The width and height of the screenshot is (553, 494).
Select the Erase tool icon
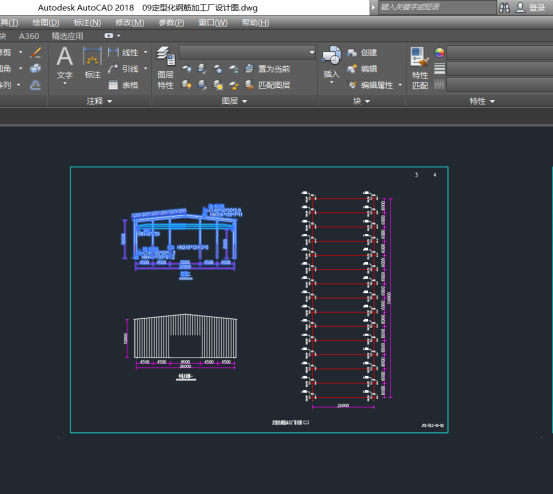pyautogui.click(x=36, y=53)
